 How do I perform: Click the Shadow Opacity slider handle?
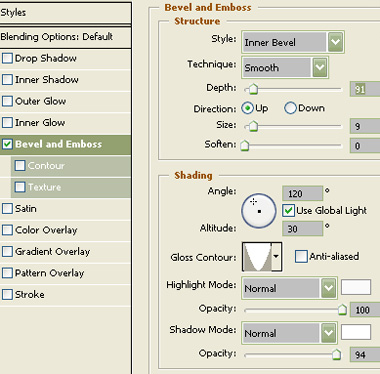(x=336, y=354)
